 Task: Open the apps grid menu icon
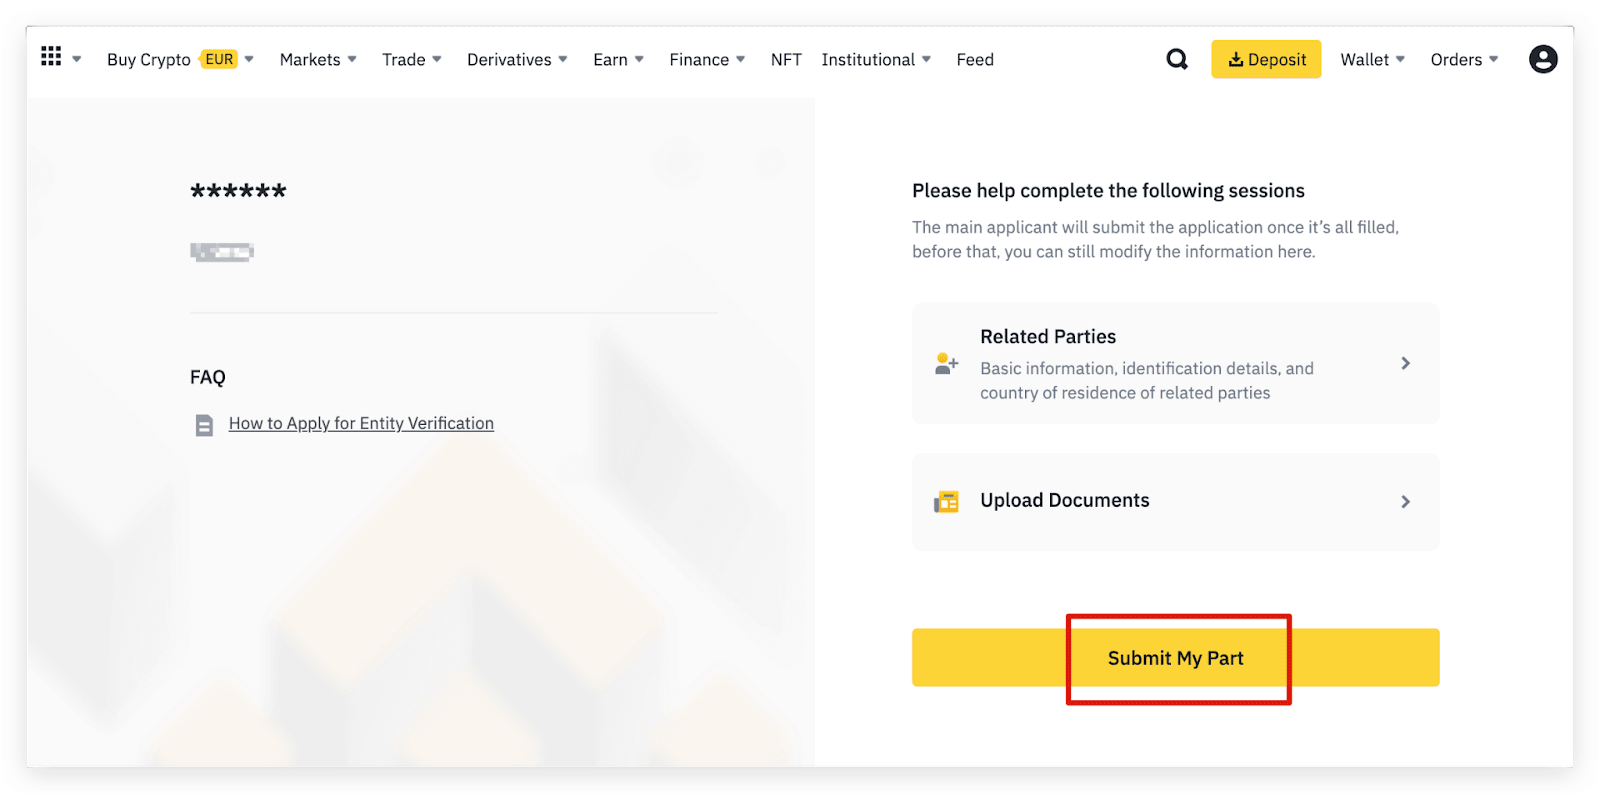(51, 57)
